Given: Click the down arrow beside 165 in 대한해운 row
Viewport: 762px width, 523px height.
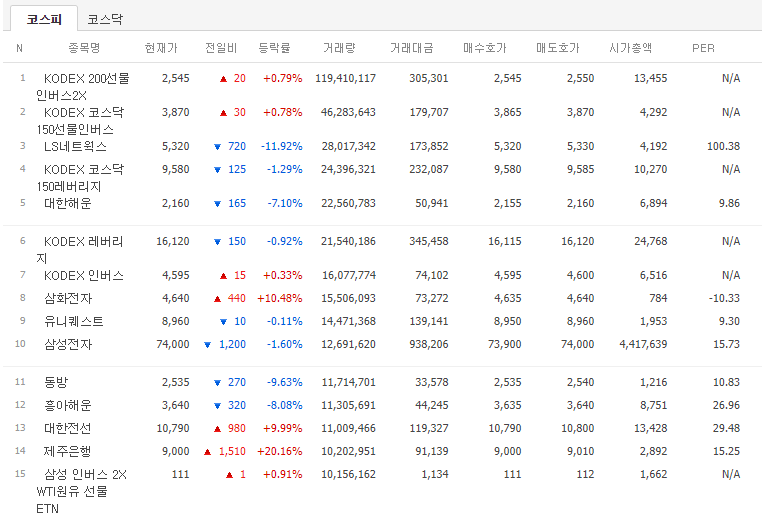Looking at the screenshot, I should 217,204.
